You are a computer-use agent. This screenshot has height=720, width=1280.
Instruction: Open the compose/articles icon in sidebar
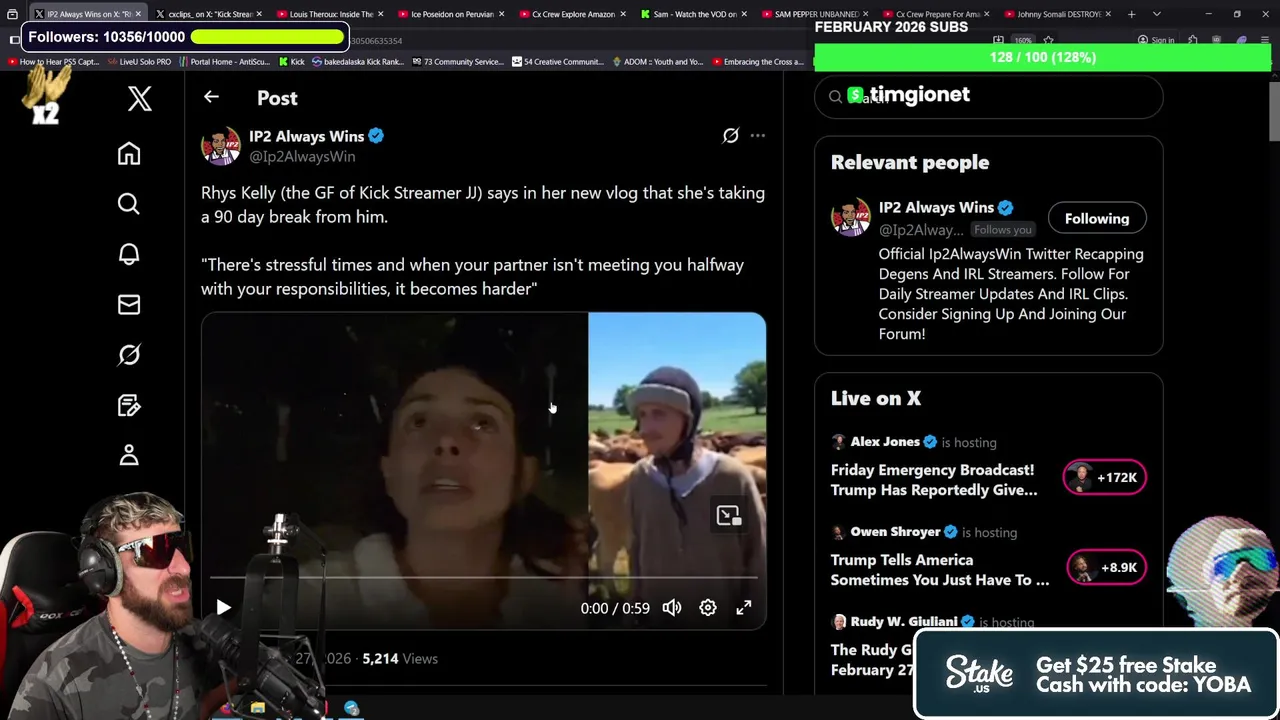(129, 405)
